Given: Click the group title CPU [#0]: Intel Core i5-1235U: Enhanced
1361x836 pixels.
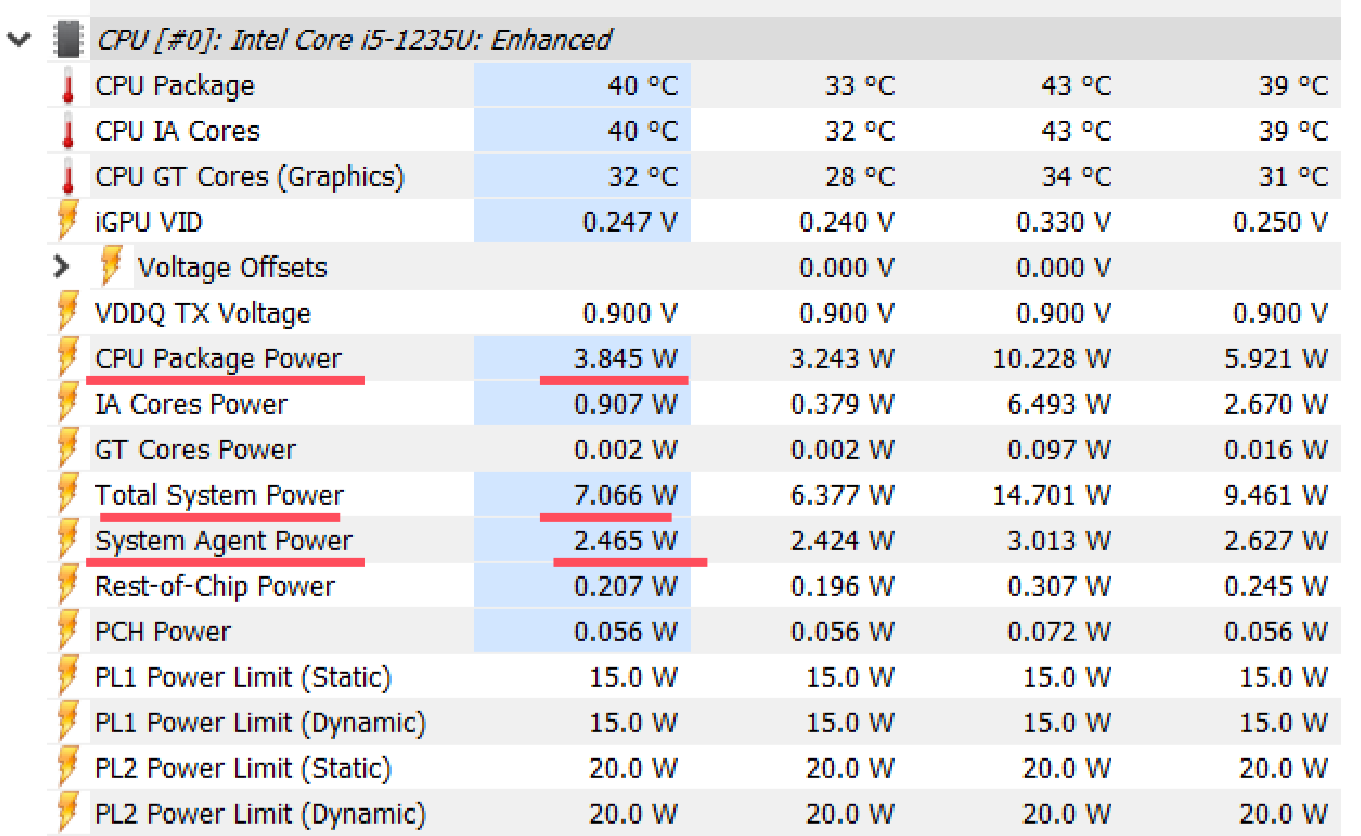Looking at the screenshot, I should 354,40.
